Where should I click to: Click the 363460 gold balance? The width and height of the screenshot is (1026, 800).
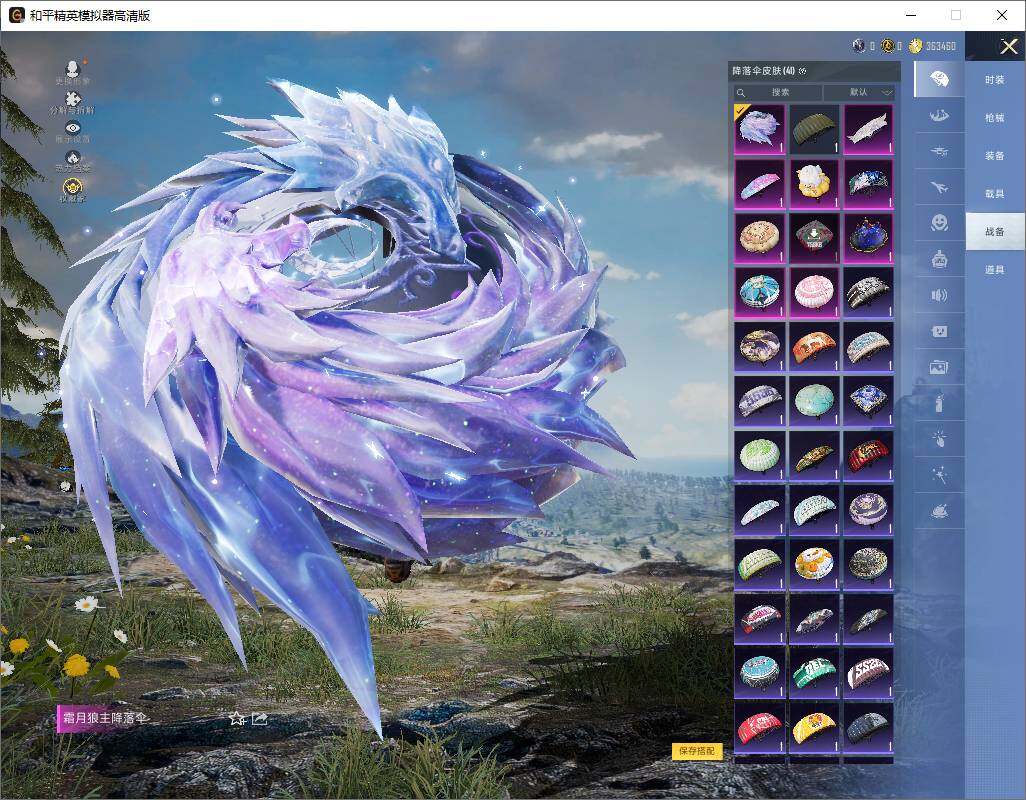tap(940, 46)
